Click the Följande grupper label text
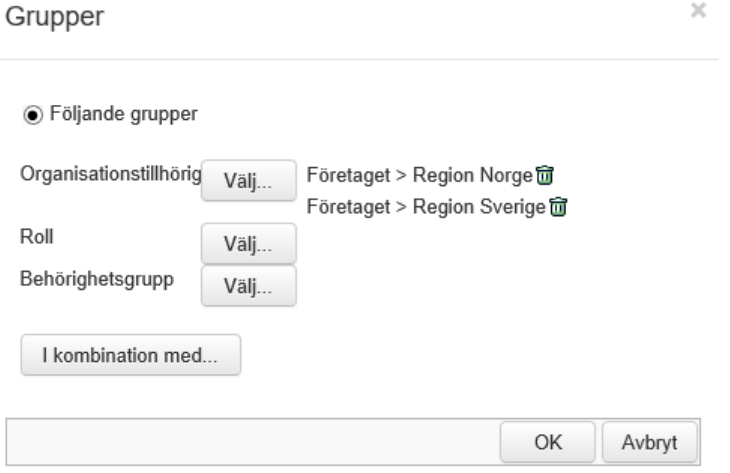The width and height of the screenshot is (730, 473). pos(124,114)
